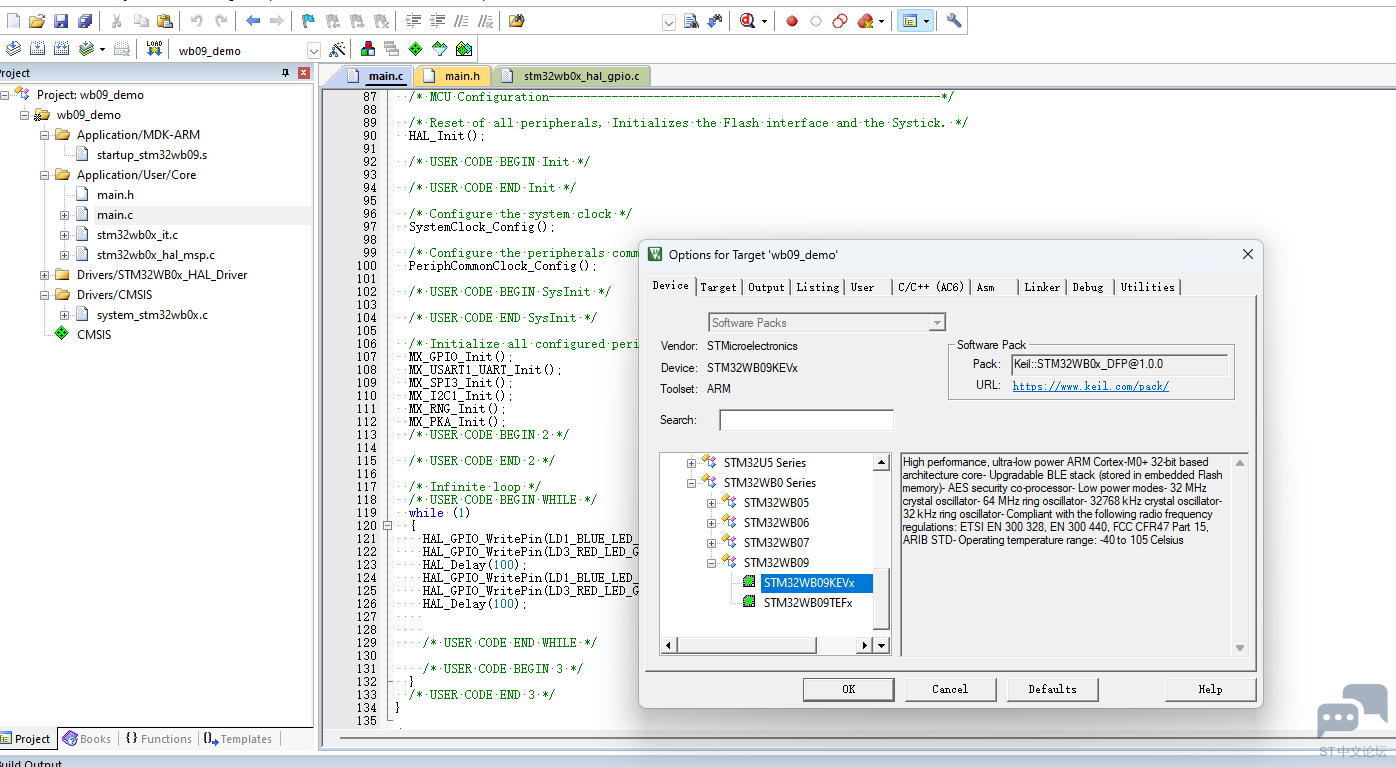The image size is (1396, 767).
Task: Switch to the main.h editor tab
Action: point(455,76)
